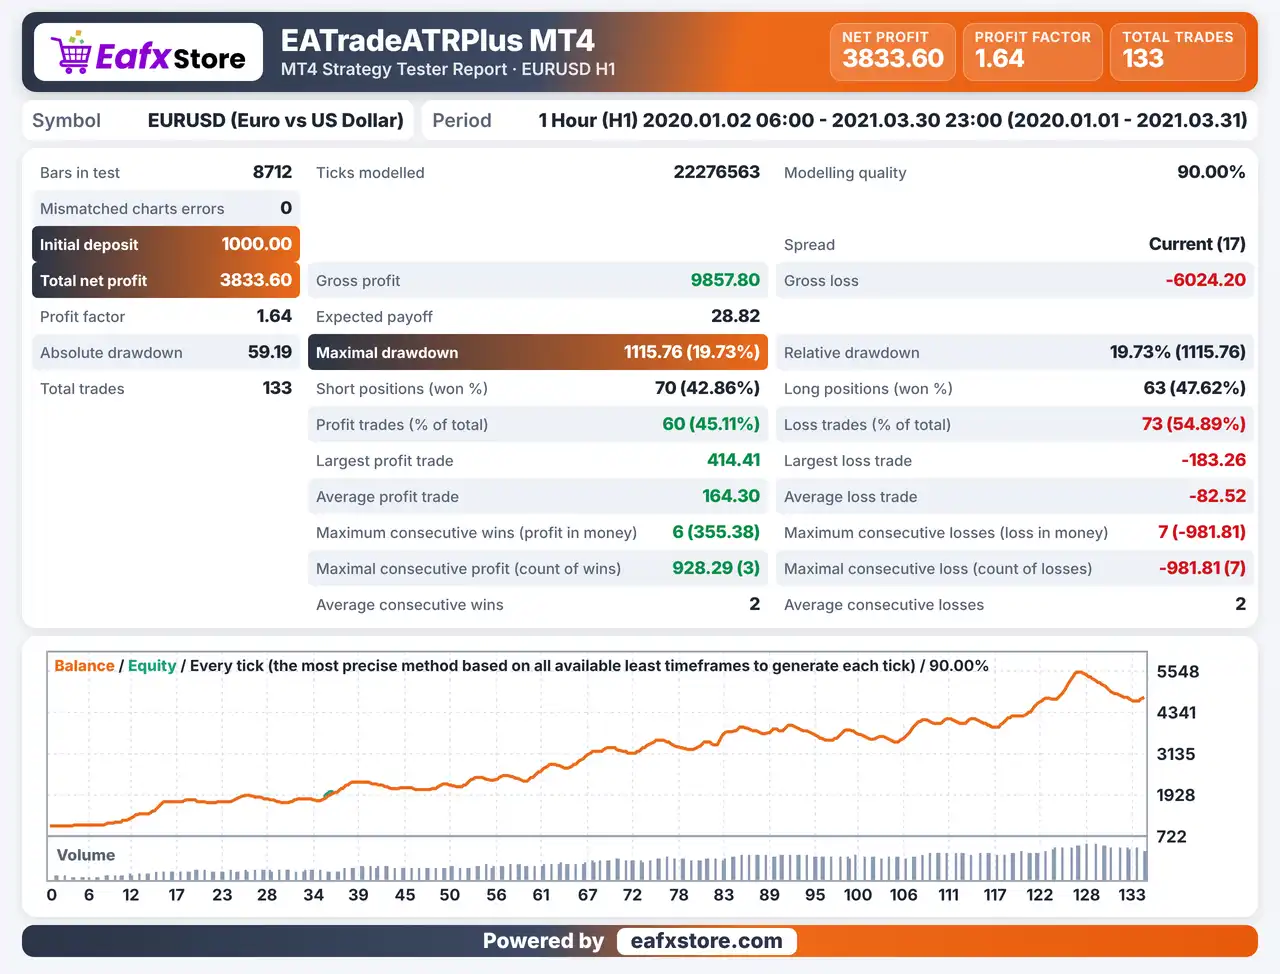The height and width of the screenshot is (974, 1280).
Task: Click the Long positions 63 (47.62%) value
Action: (x=1194, y=388)
